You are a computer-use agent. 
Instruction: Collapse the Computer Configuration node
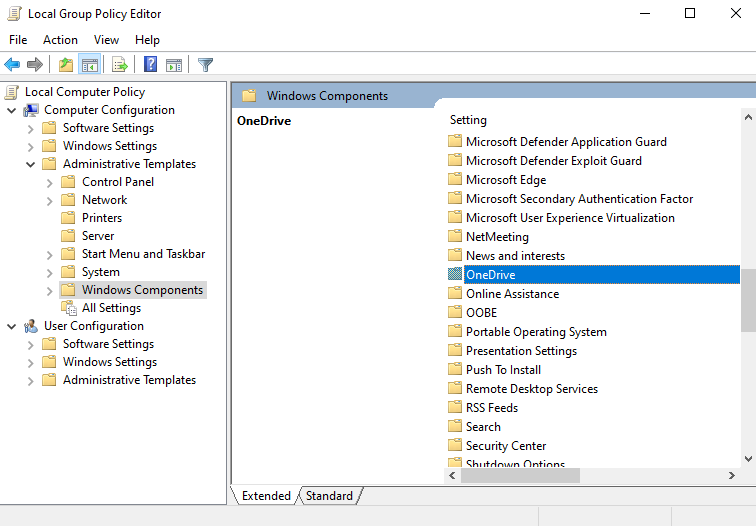point(11,110)
